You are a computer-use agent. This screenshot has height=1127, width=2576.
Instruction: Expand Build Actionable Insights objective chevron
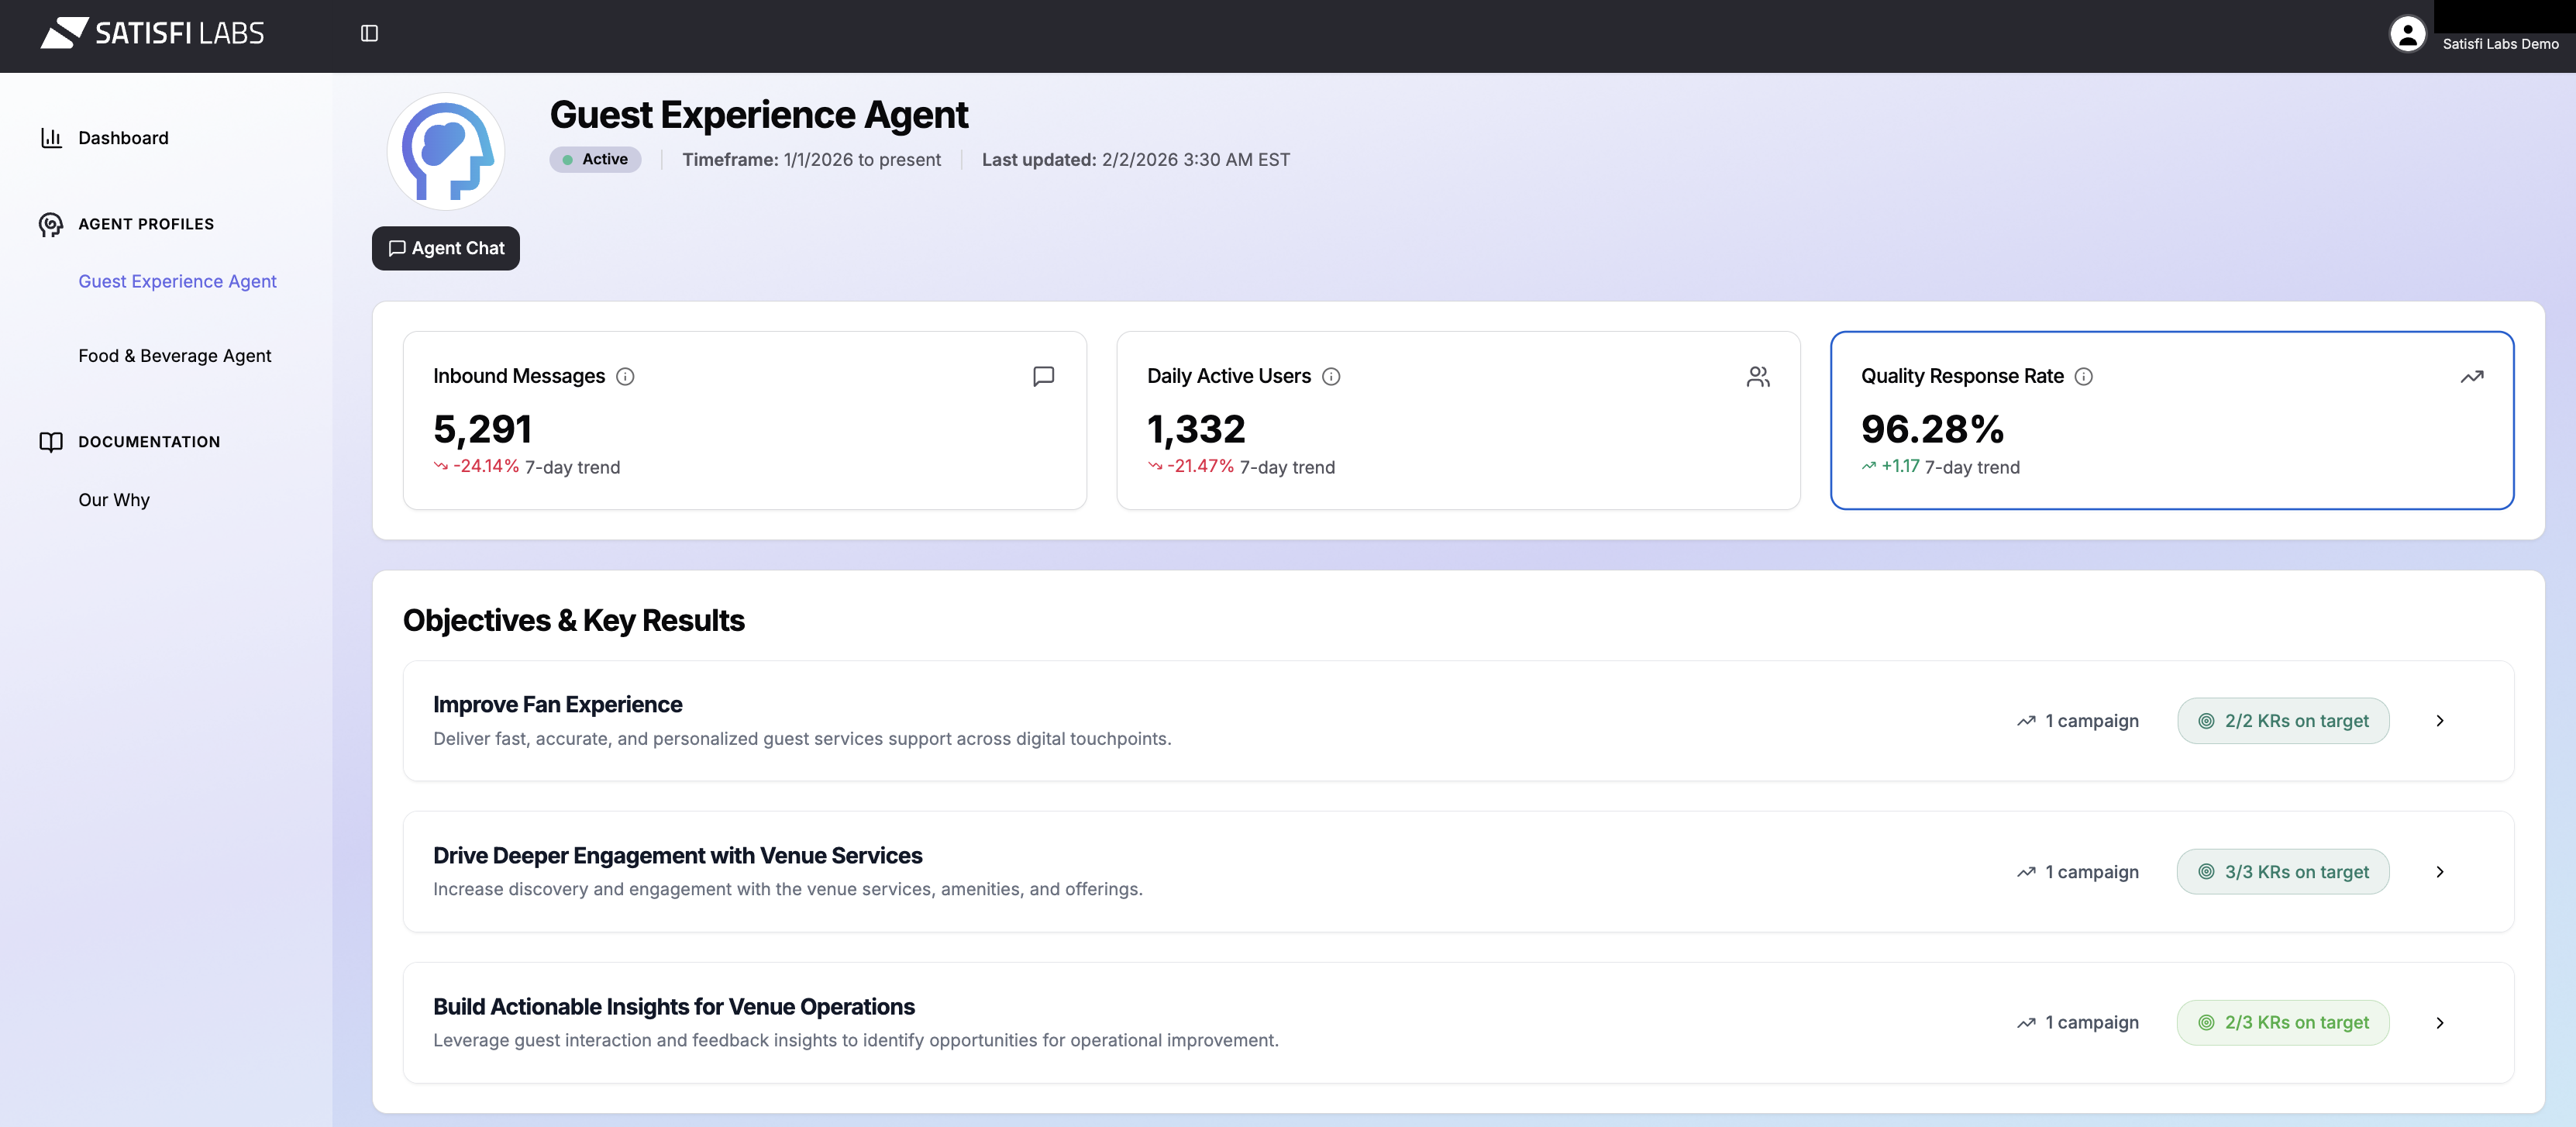coord(2439,1022)
